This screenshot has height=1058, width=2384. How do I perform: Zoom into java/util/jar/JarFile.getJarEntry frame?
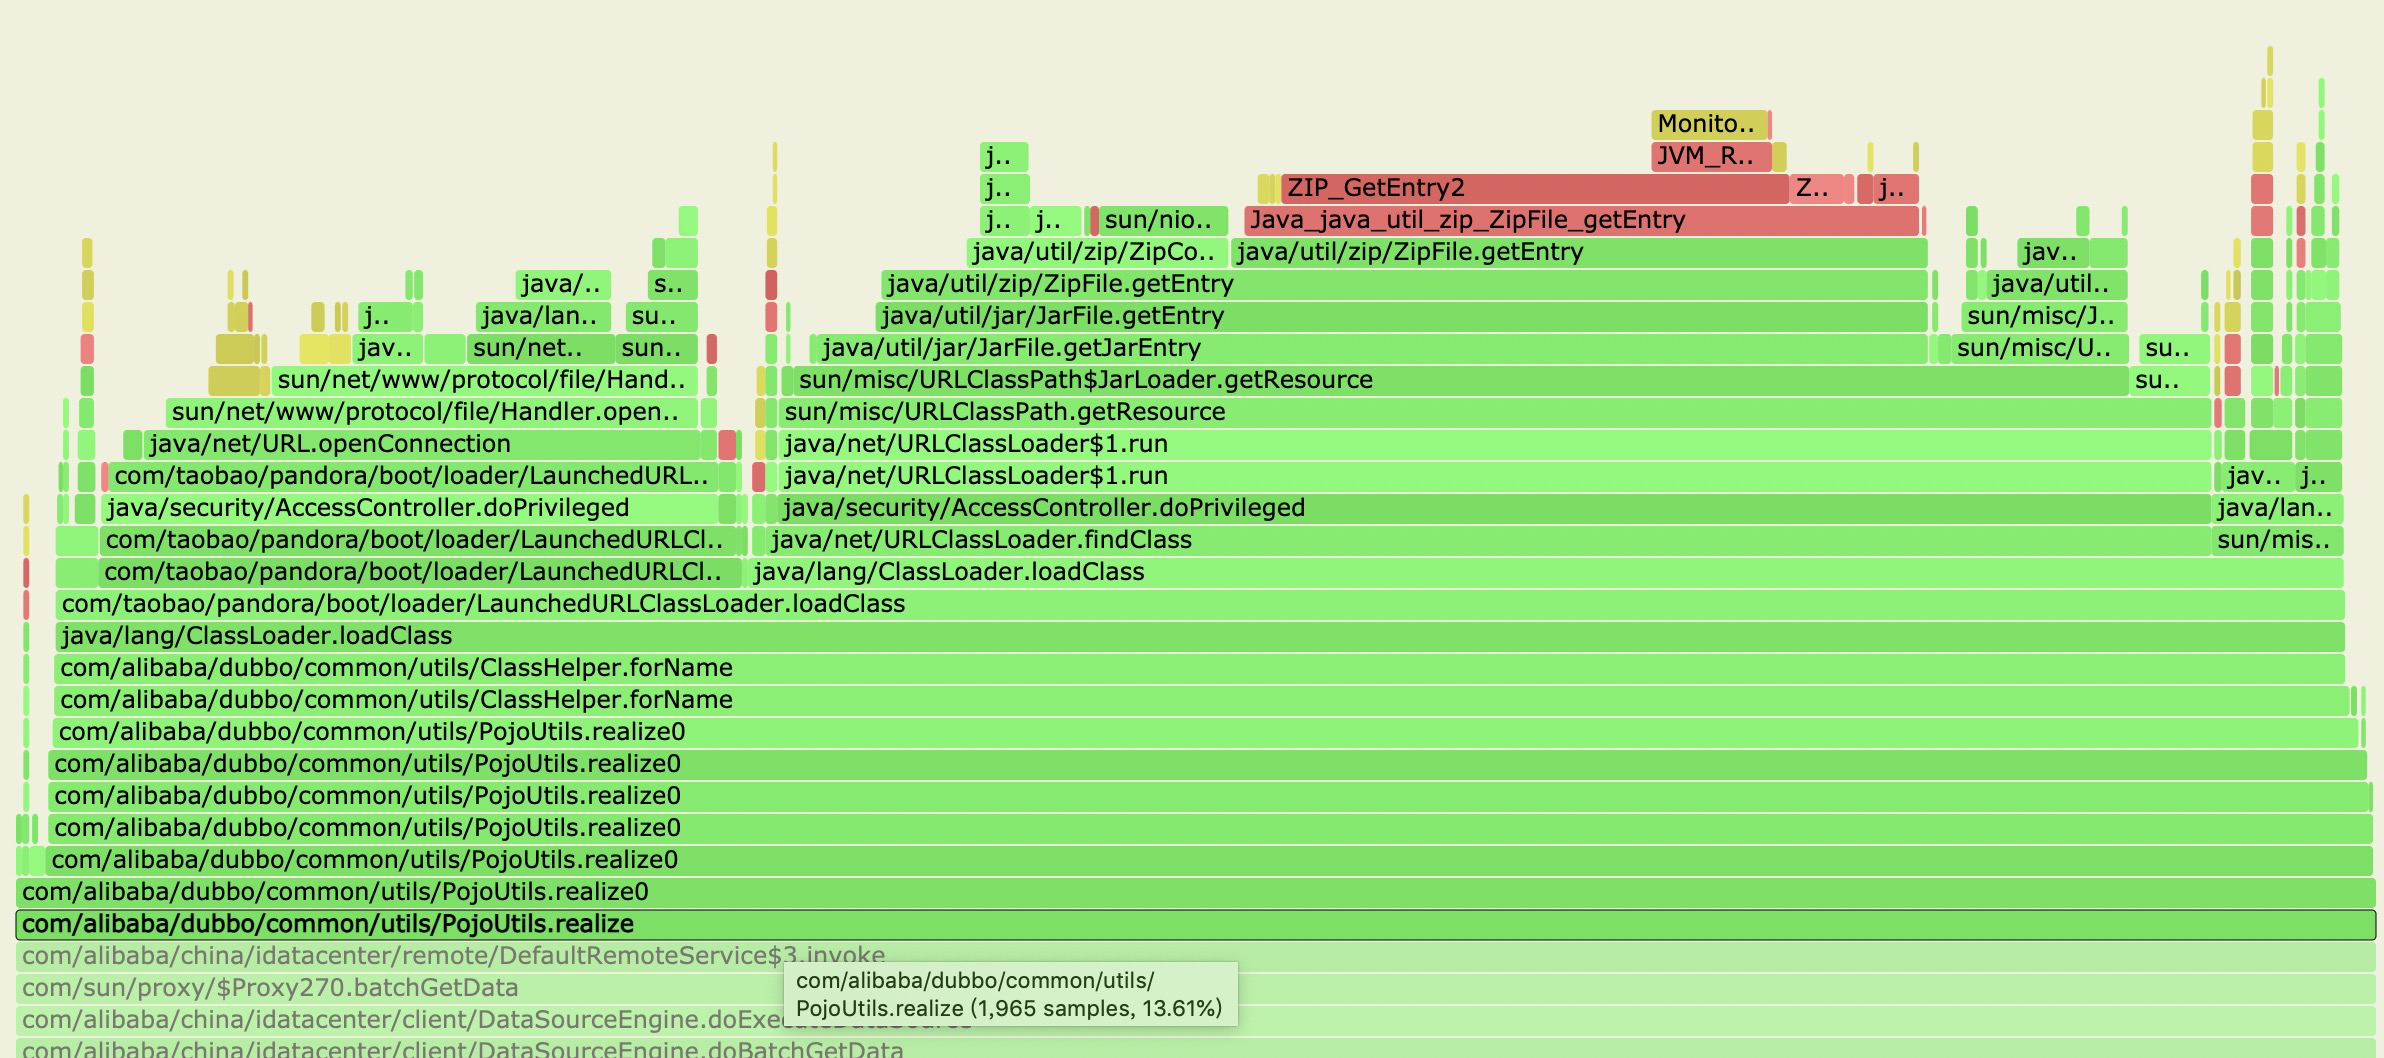pyautogui.click(x=1371, y=348)
